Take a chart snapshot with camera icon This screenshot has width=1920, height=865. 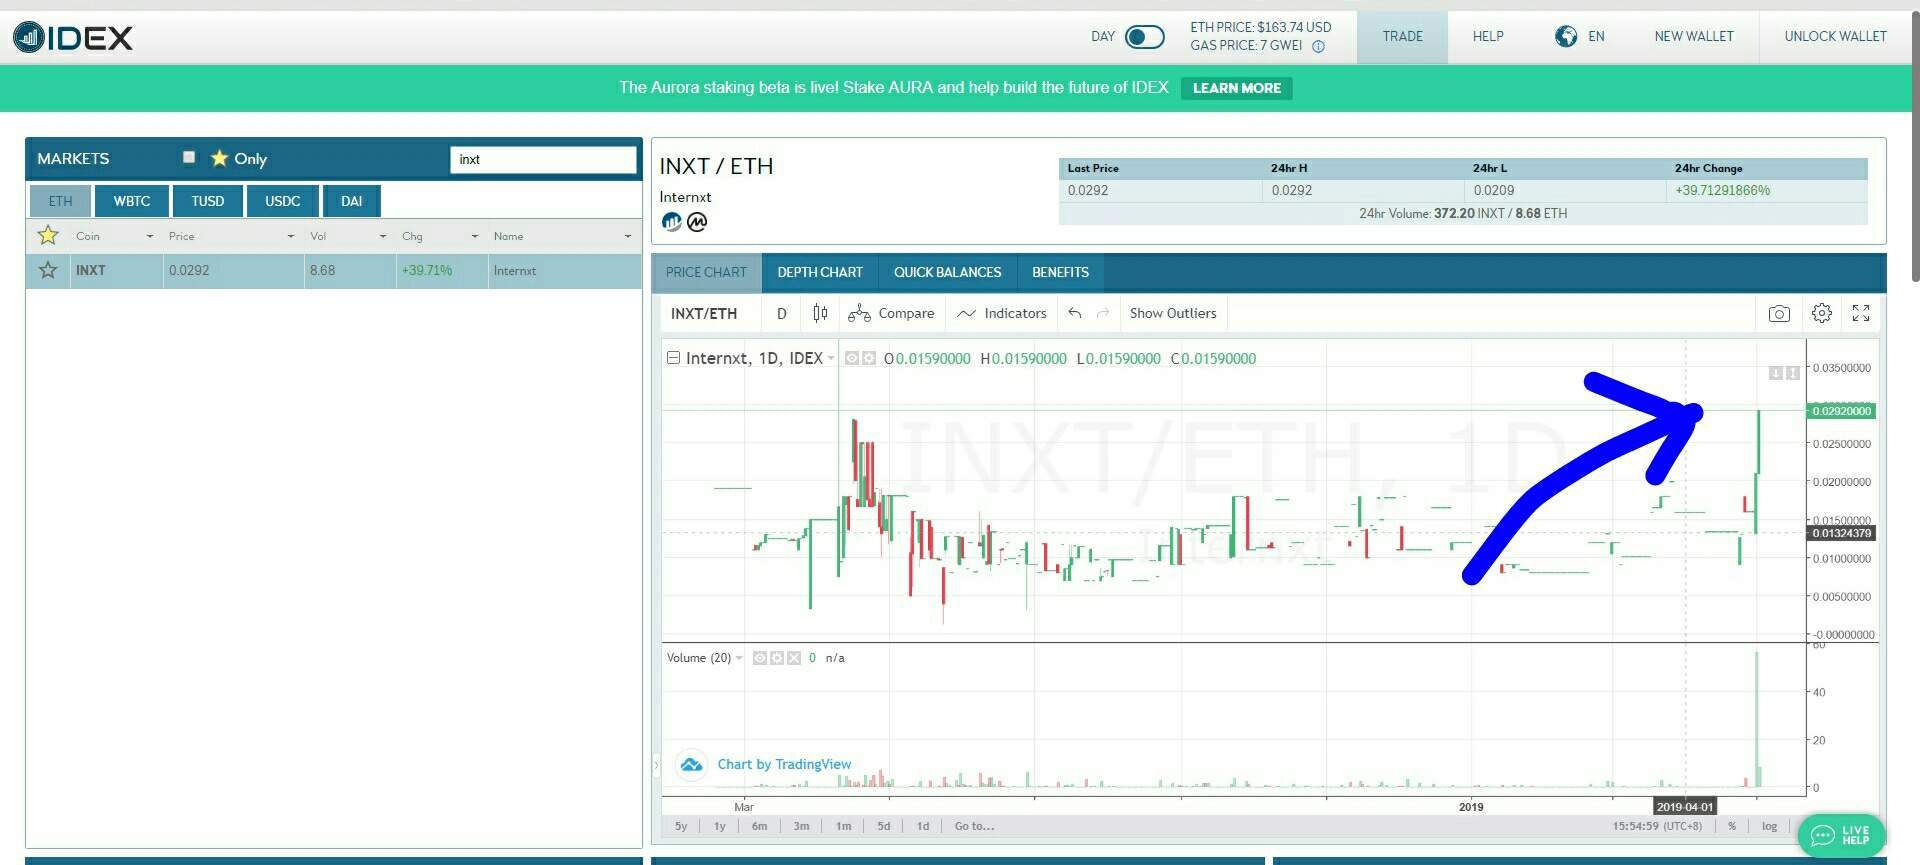pyautogui.click(x=1779, y=314)
